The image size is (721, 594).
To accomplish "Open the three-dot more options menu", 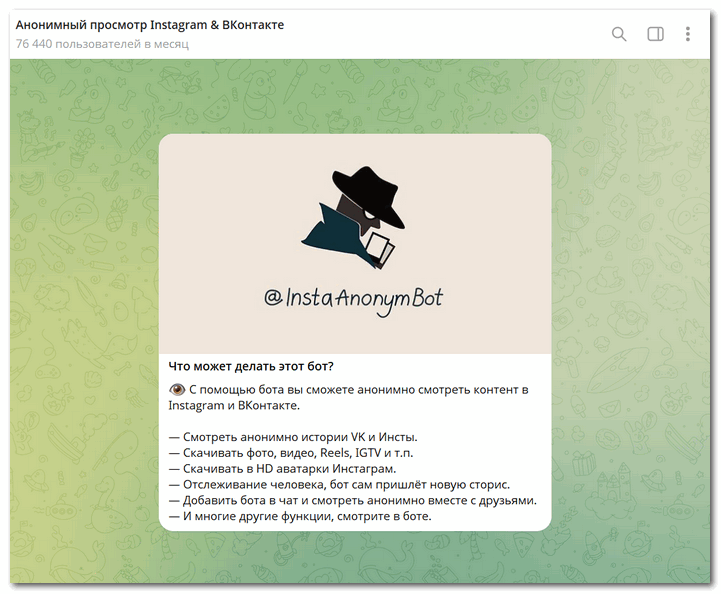I will pos(687,34).
